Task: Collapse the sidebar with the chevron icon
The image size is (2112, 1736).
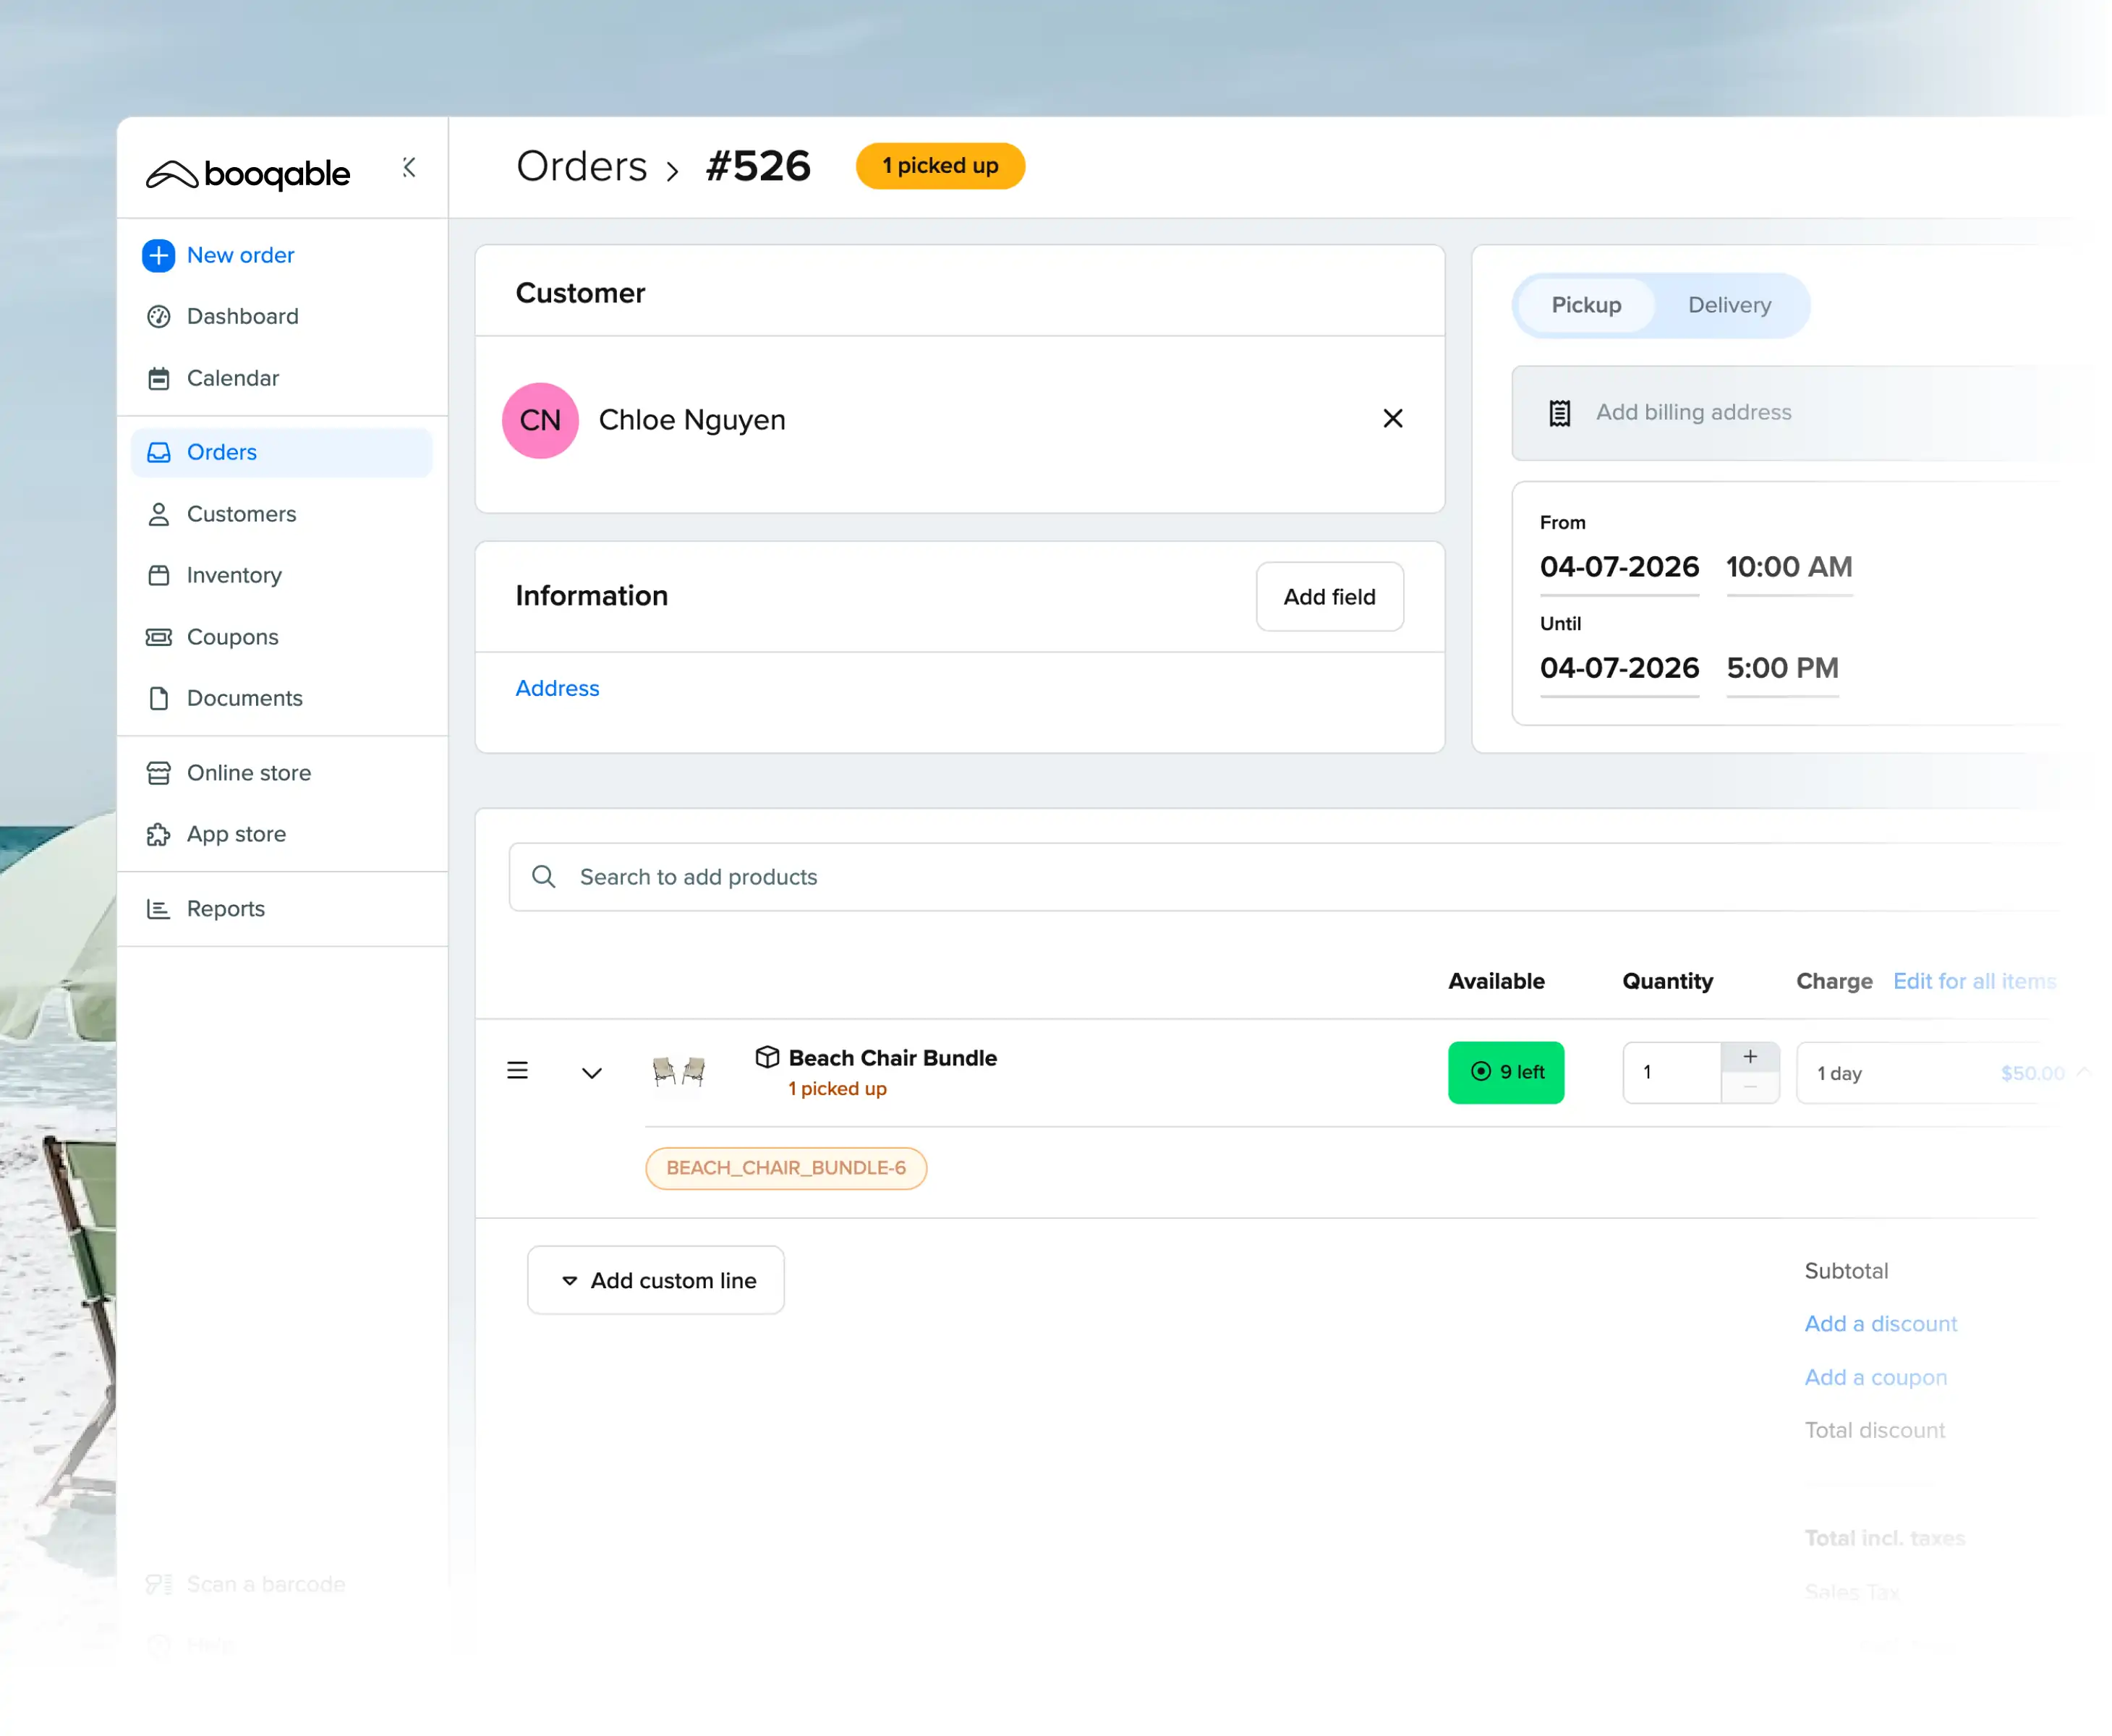Action: tap(409, 167)
